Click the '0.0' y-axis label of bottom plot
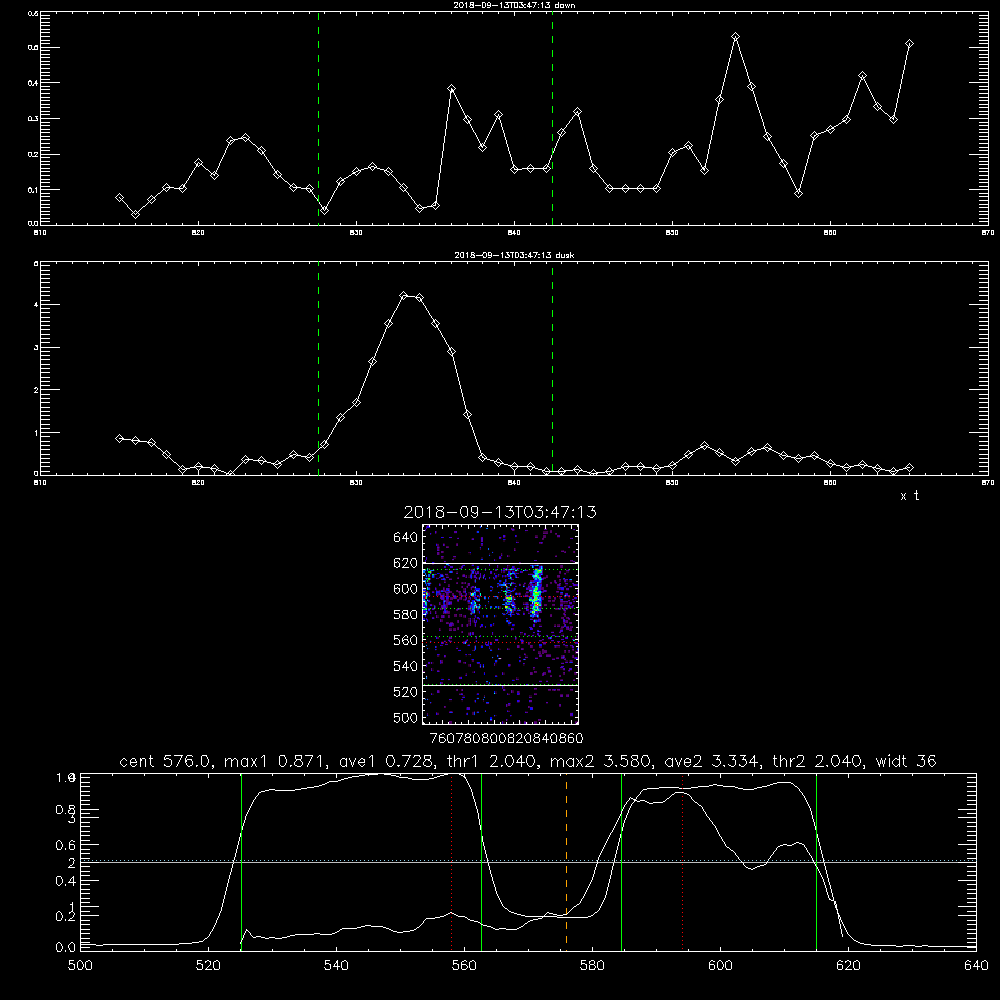Viewport: 1000px width, 1000px height. tap(66, 947)
